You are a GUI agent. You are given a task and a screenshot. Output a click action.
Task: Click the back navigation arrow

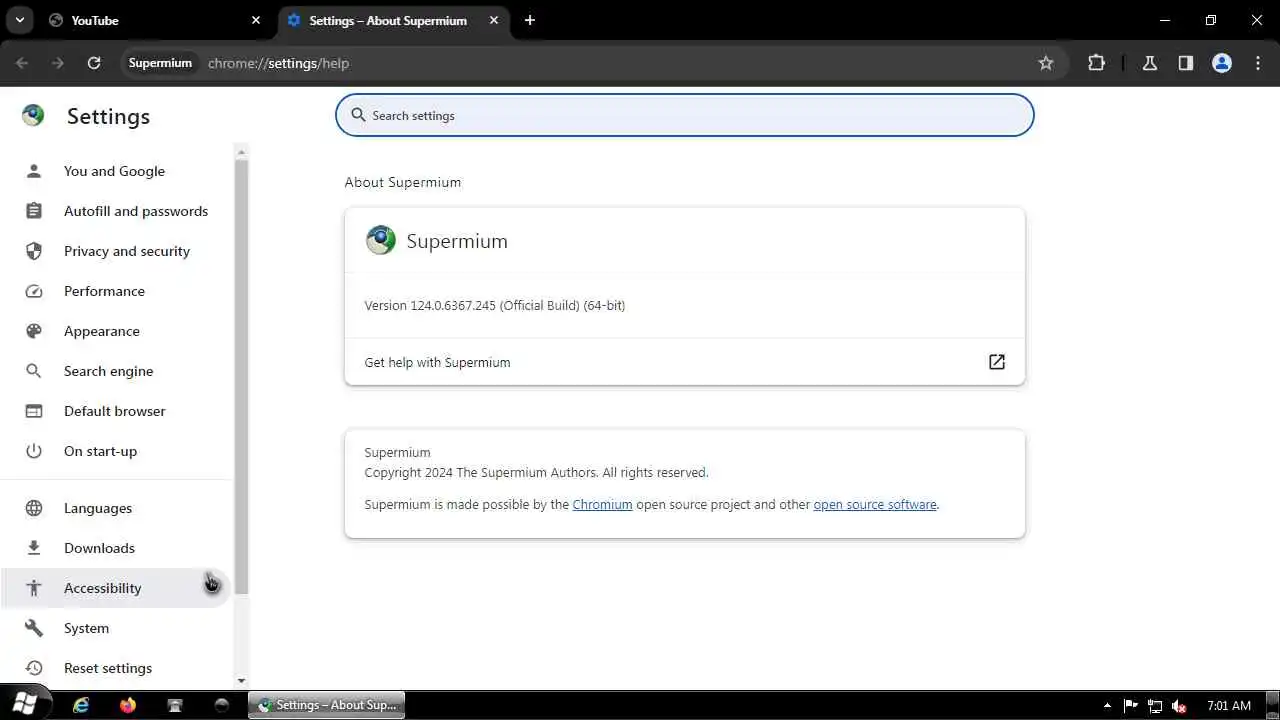point(22,63)
